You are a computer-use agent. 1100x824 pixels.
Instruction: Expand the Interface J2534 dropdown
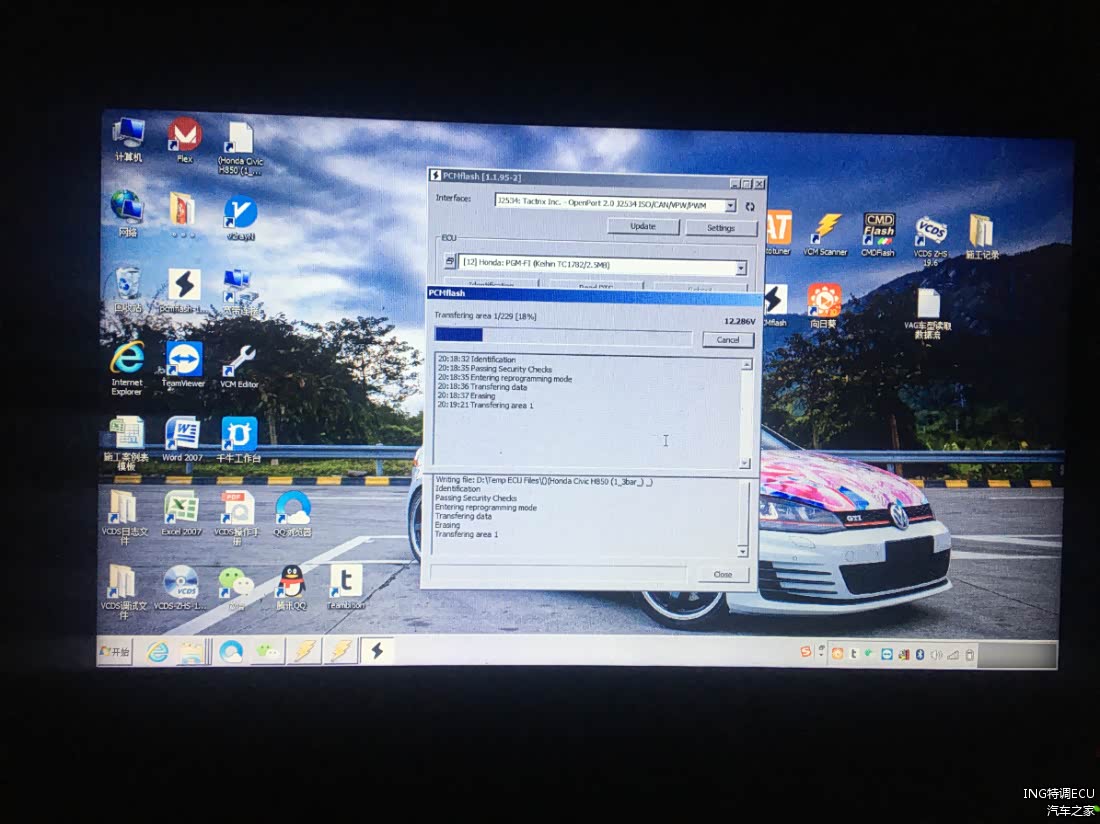click(730, 206)
